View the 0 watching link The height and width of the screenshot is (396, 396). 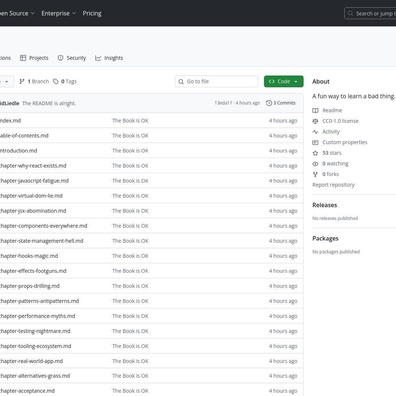coord(335,164)
